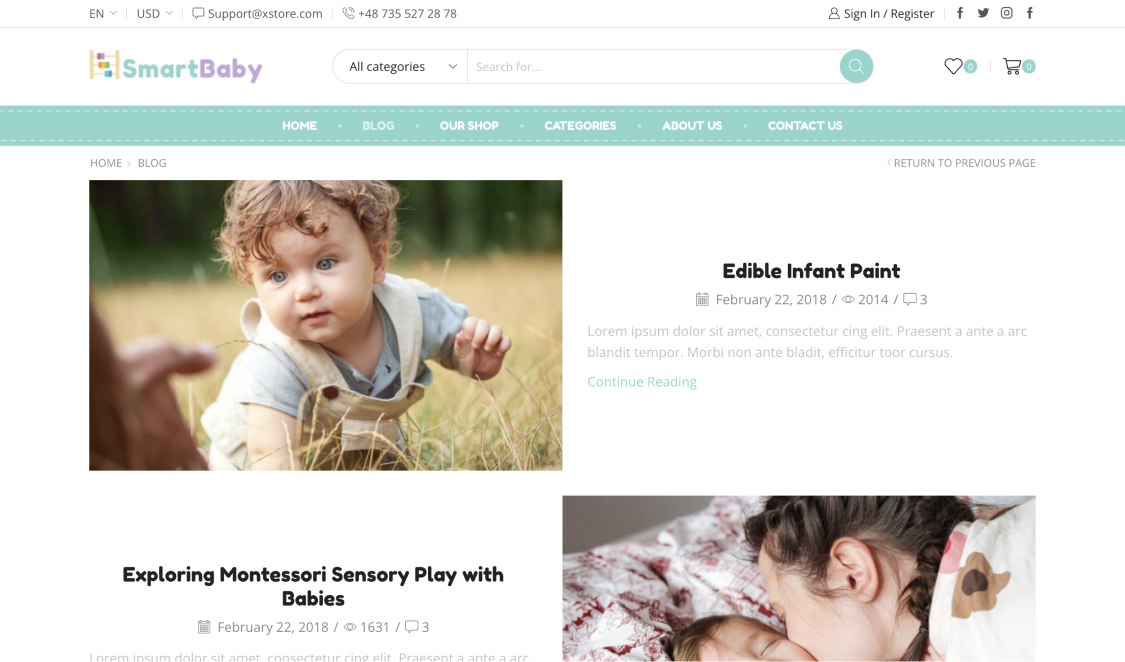Click Continue Reading under Edible Infant Paint
This screenshot has height=662, width=1125.
642,382
